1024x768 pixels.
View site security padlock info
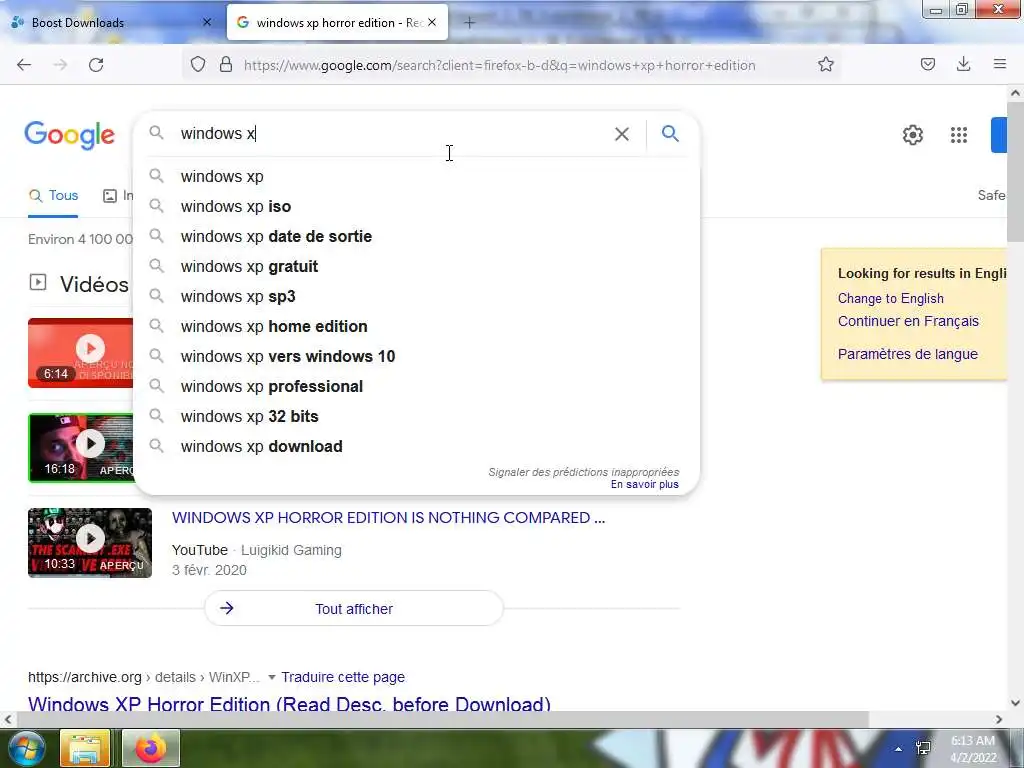pos(226,65)
